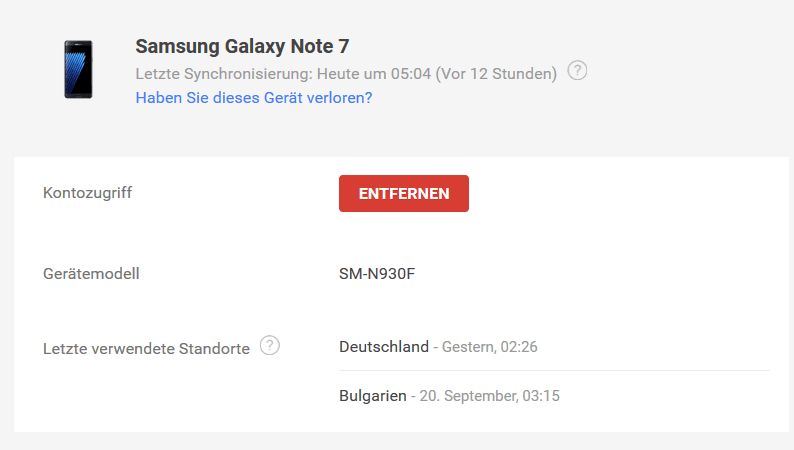Select the Gerätemodell label
Viewport: 794px width, 450px height.
(91, 274)
